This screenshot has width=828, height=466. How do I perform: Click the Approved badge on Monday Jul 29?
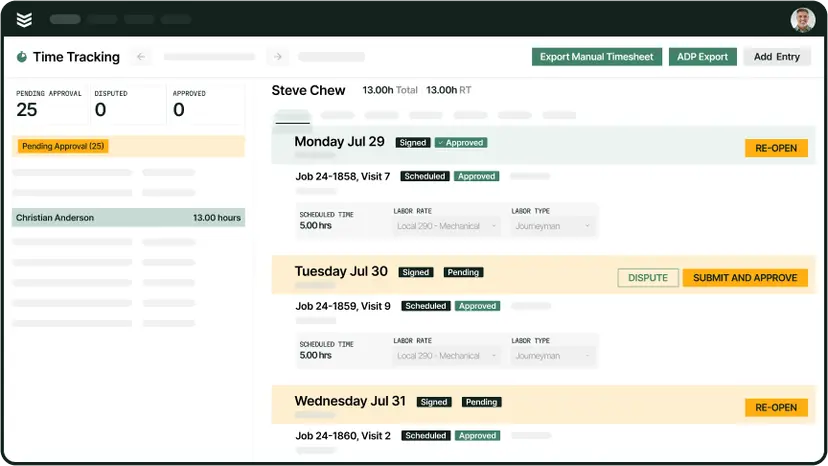pos(461,143)
